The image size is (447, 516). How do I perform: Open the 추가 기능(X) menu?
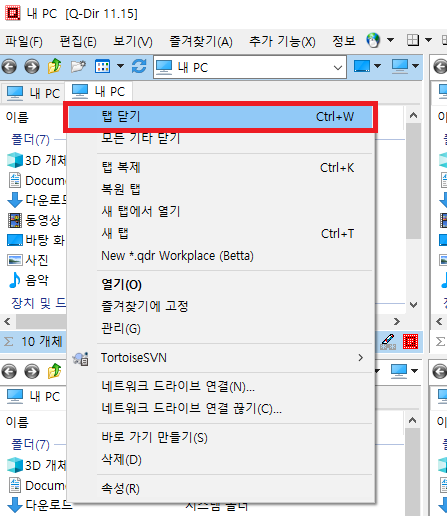[282, 42]
